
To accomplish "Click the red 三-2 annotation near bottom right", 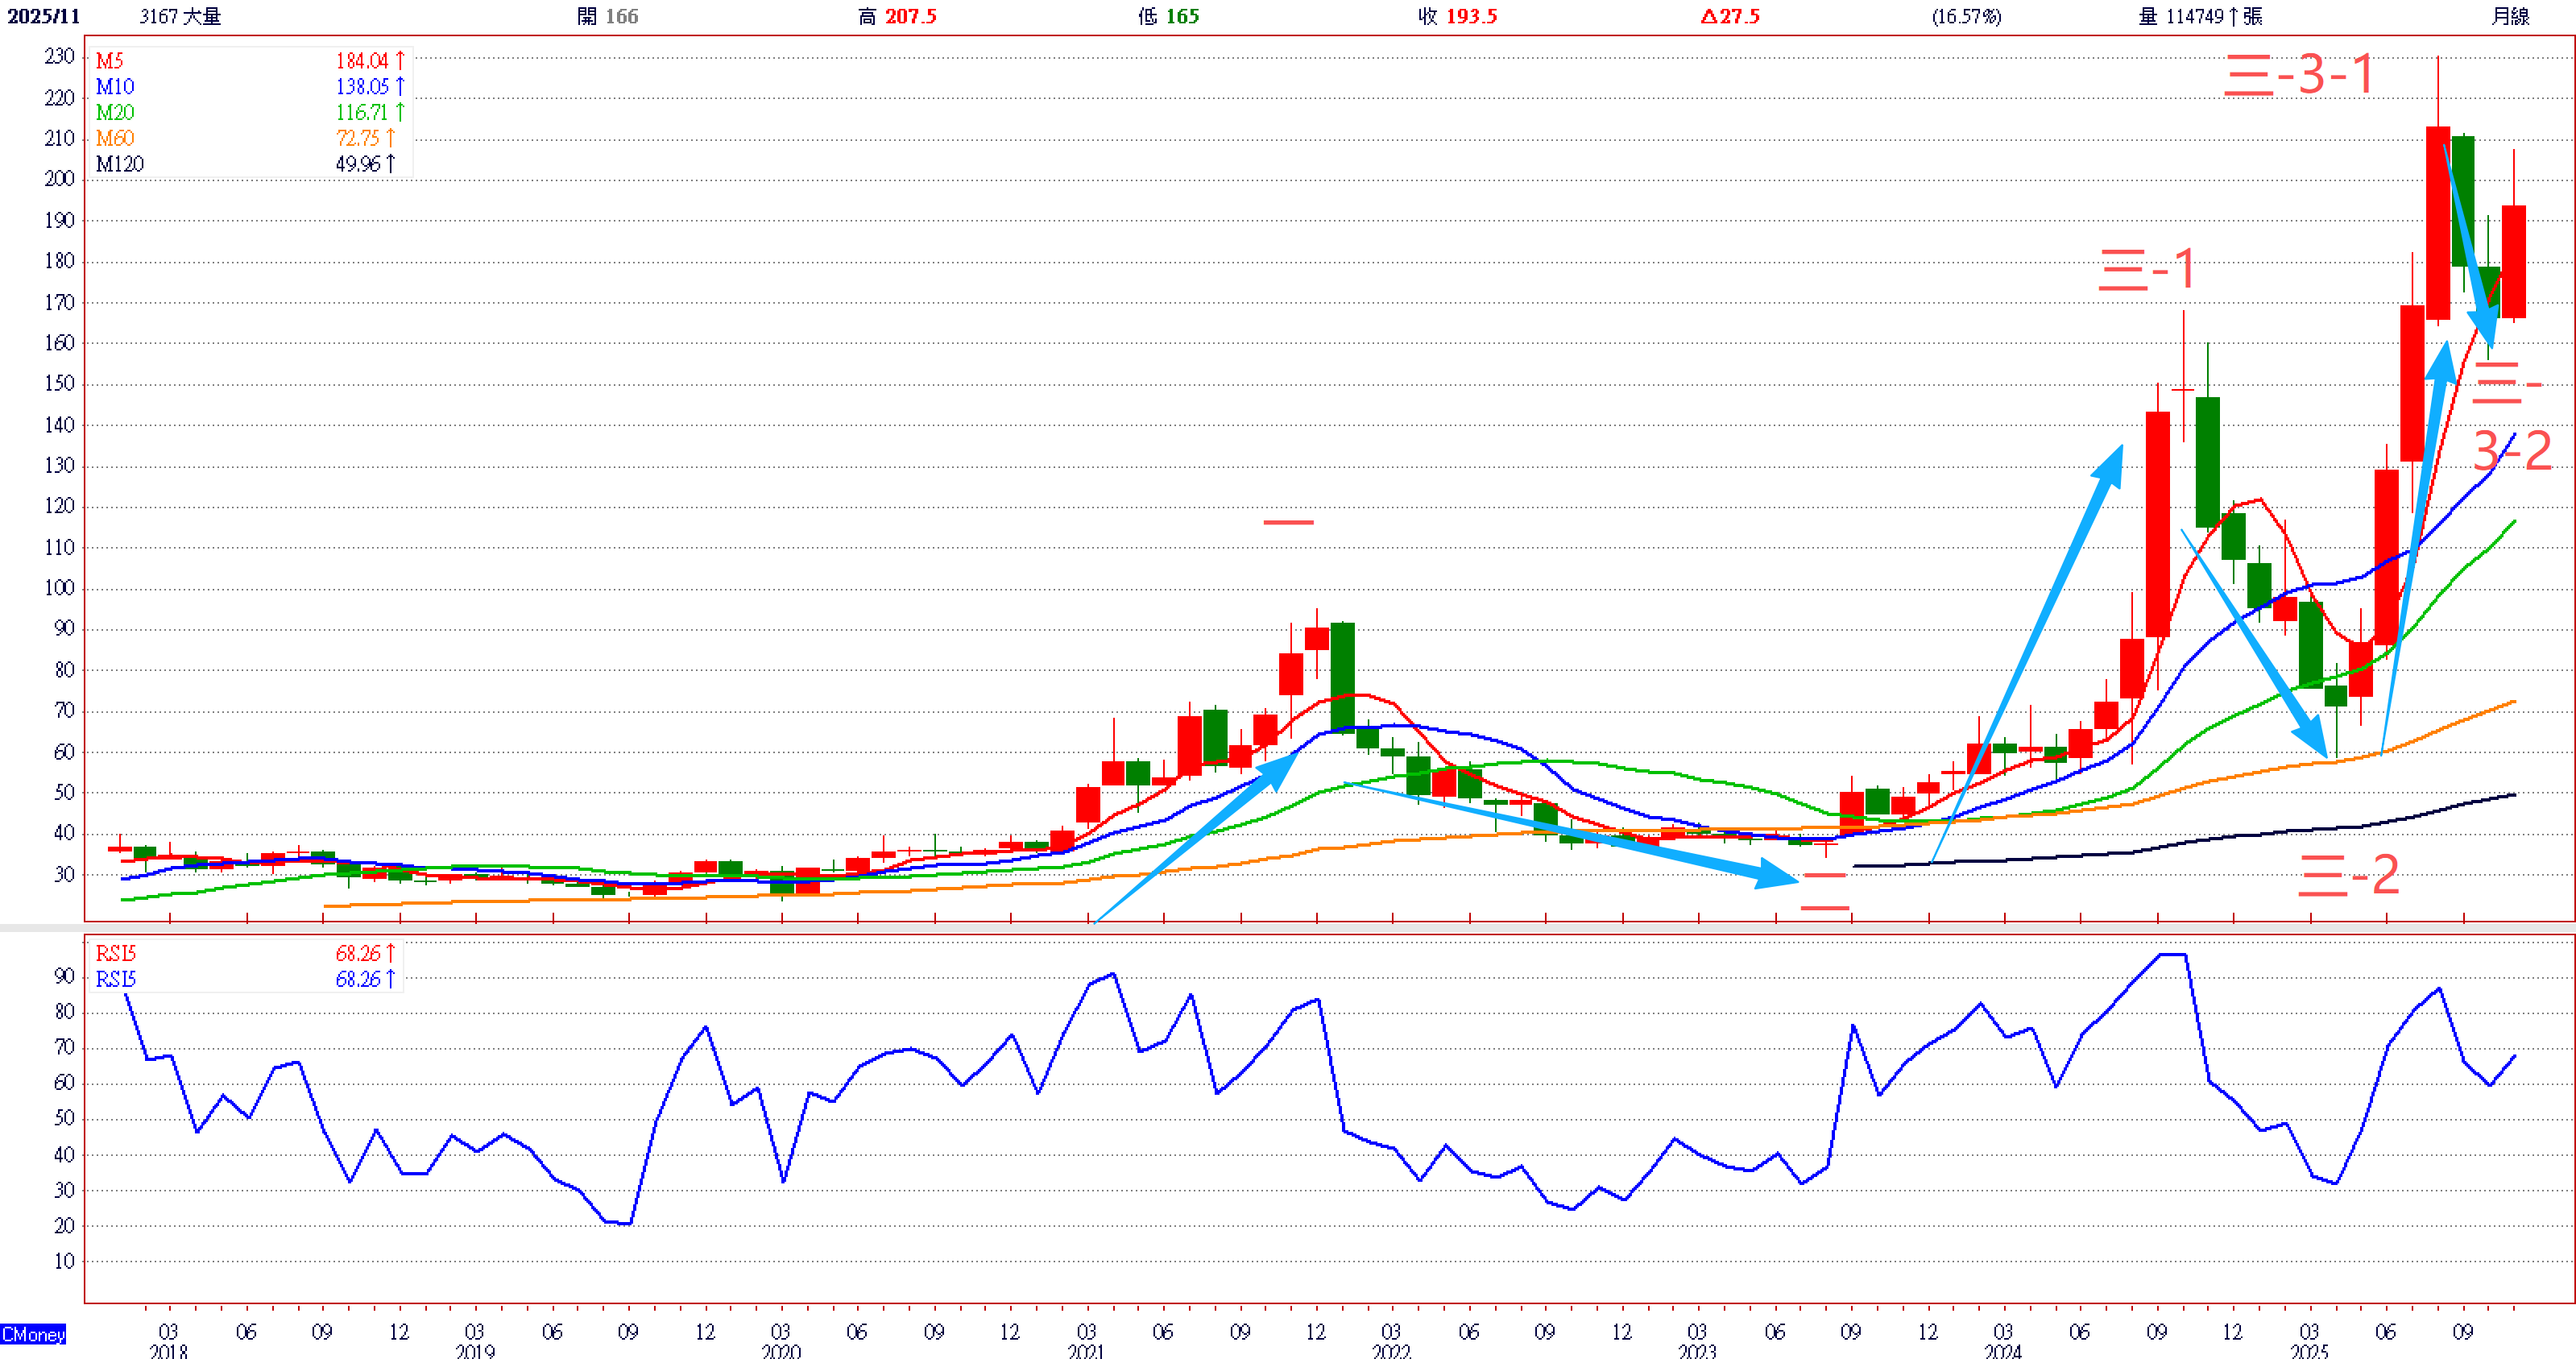I will click(x=2348, y=875).
